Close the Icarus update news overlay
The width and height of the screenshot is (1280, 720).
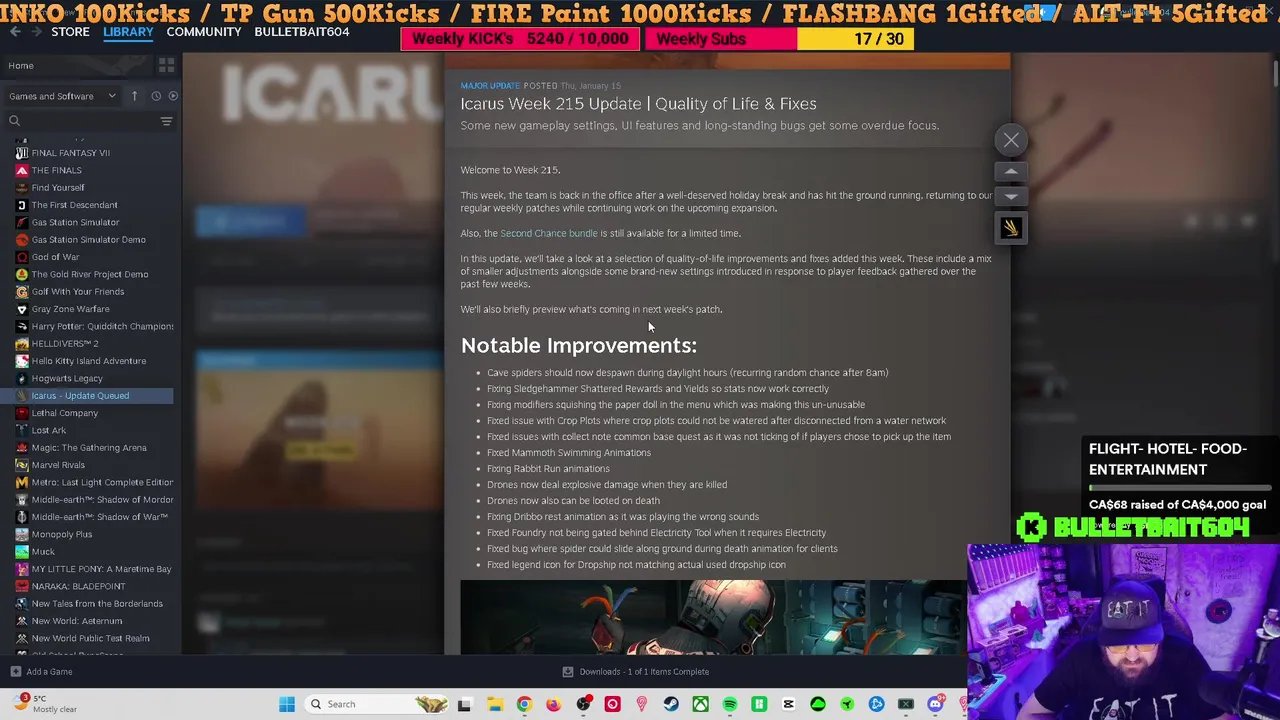[x=1011, y=140]
